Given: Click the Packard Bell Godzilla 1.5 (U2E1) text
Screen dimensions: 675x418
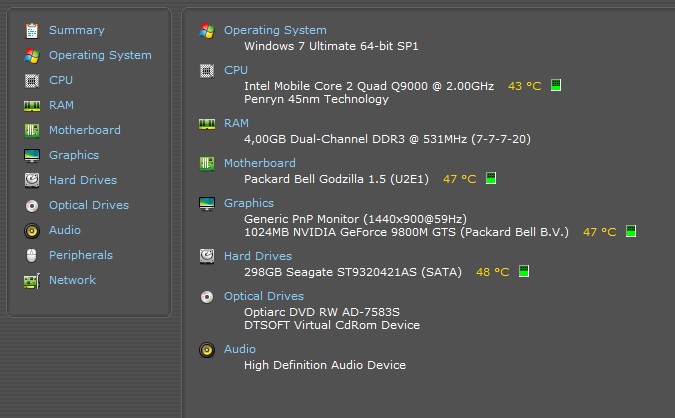Looking at the screenshot, I should click(x=337, y=179).
